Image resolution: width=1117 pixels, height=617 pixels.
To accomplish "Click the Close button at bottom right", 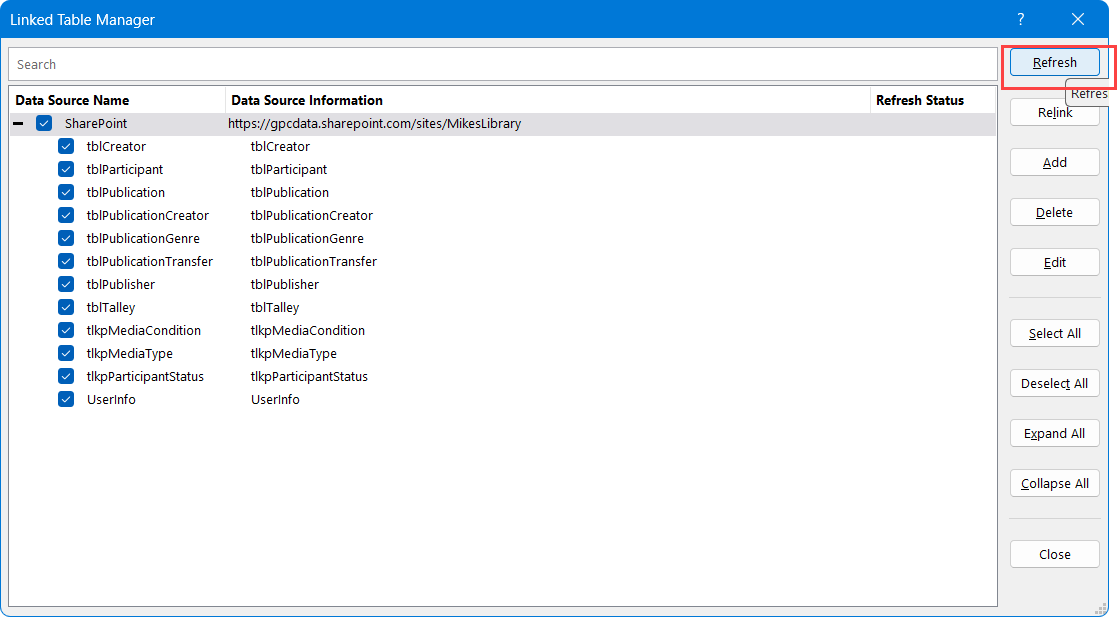I will pos(1054,554).
